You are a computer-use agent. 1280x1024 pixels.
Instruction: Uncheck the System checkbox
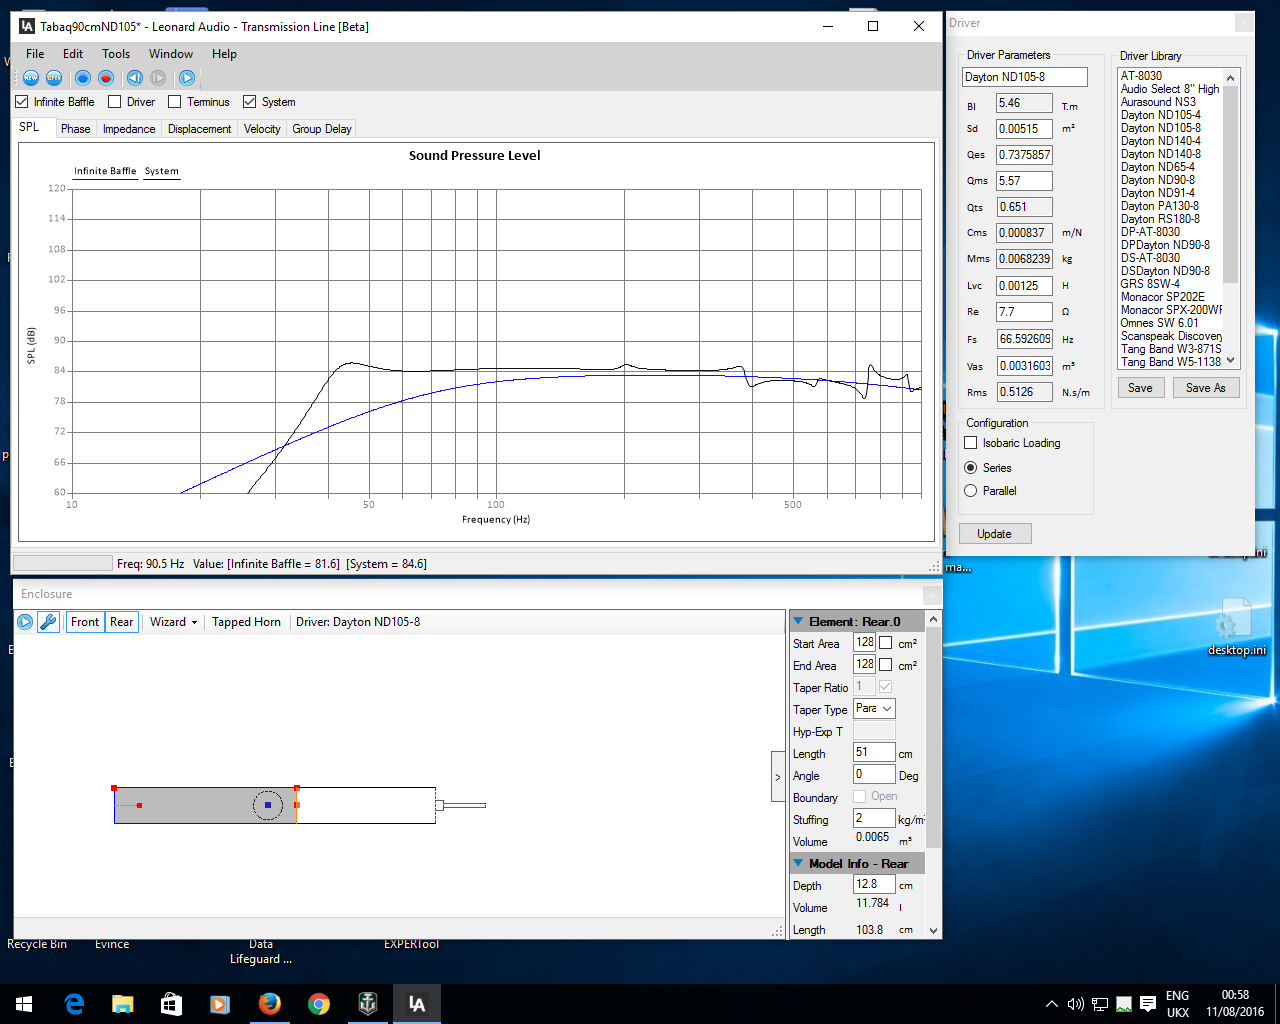click(x=250, y=102)
